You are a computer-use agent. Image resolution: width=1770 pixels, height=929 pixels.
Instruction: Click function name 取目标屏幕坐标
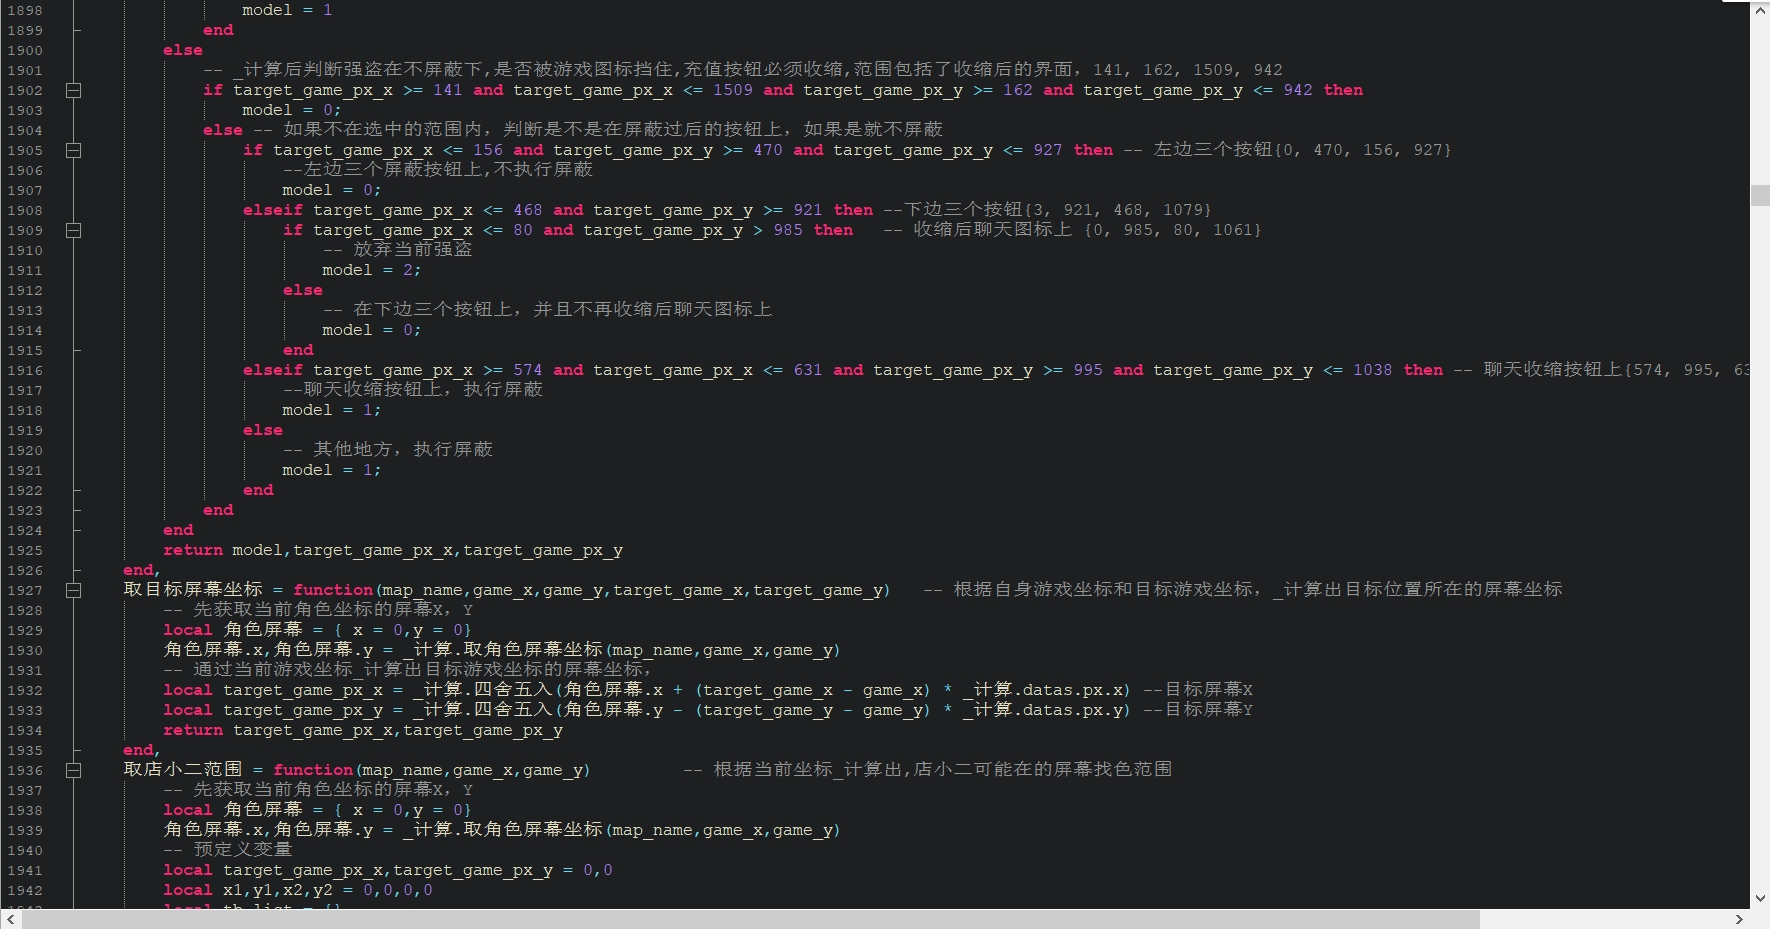pos(193,590)
